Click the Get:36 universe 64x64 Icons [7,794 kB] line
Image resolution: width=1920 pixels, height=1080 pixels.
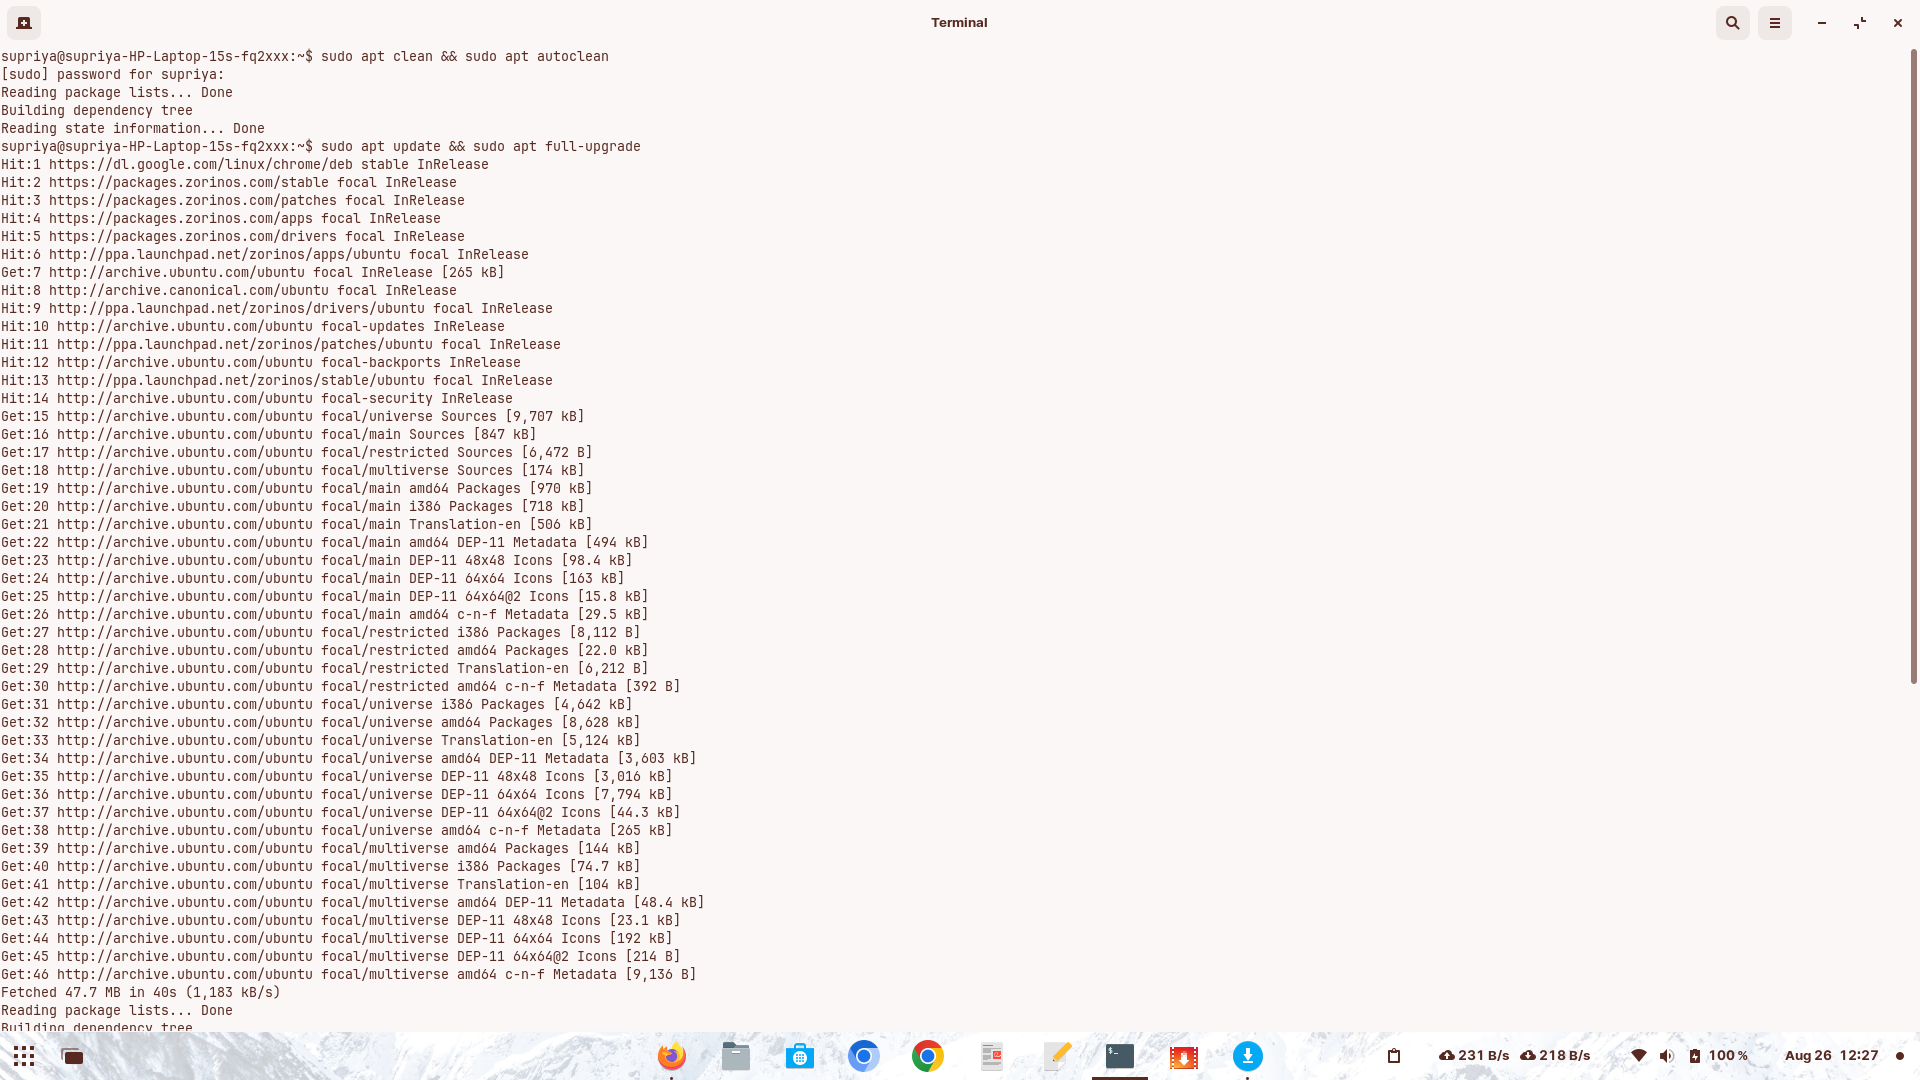coord(337,795)
